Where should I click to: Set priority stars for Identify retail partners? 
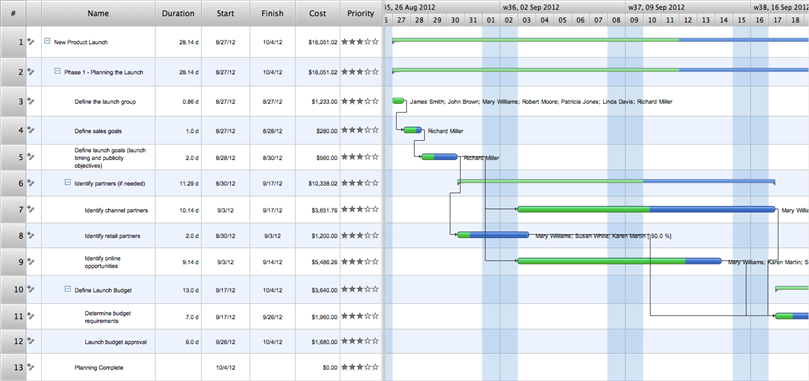pyautogui.click(x=360, y=235)
